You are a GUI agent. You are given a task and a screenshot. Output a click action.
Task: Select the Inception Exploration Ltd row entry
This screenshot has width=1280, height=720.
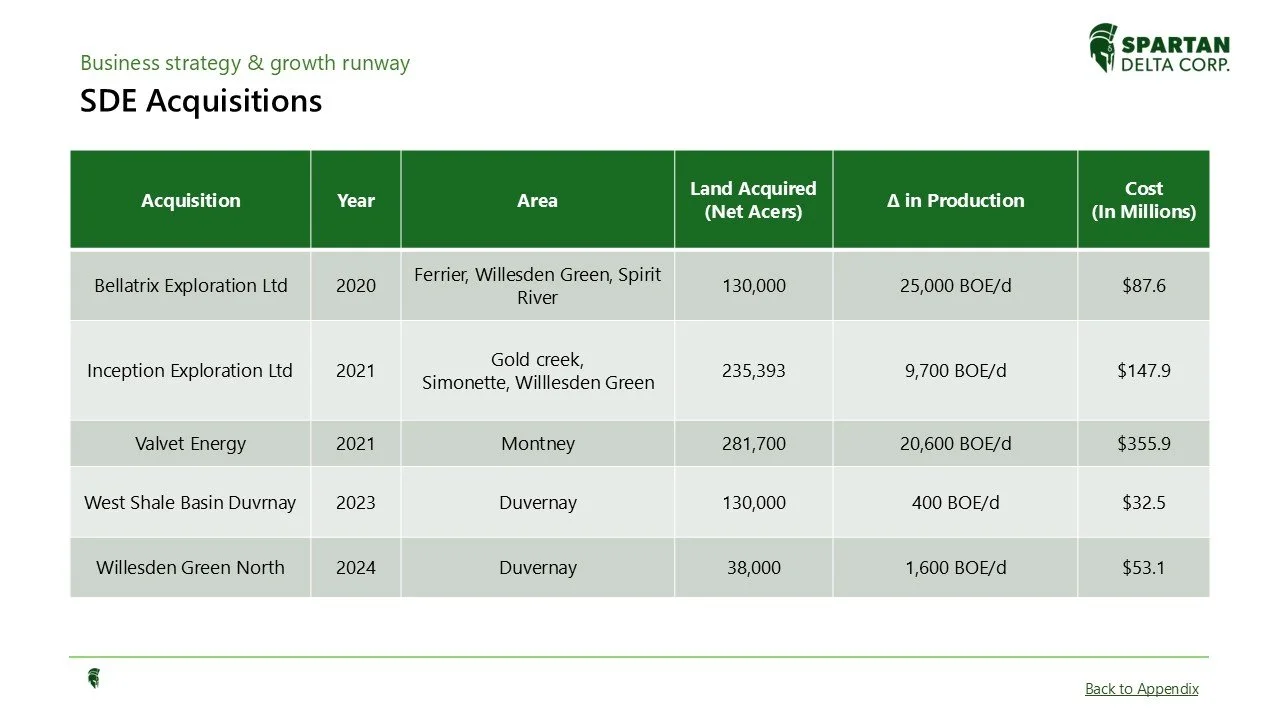pyautogui.click(x=190, y=370)
